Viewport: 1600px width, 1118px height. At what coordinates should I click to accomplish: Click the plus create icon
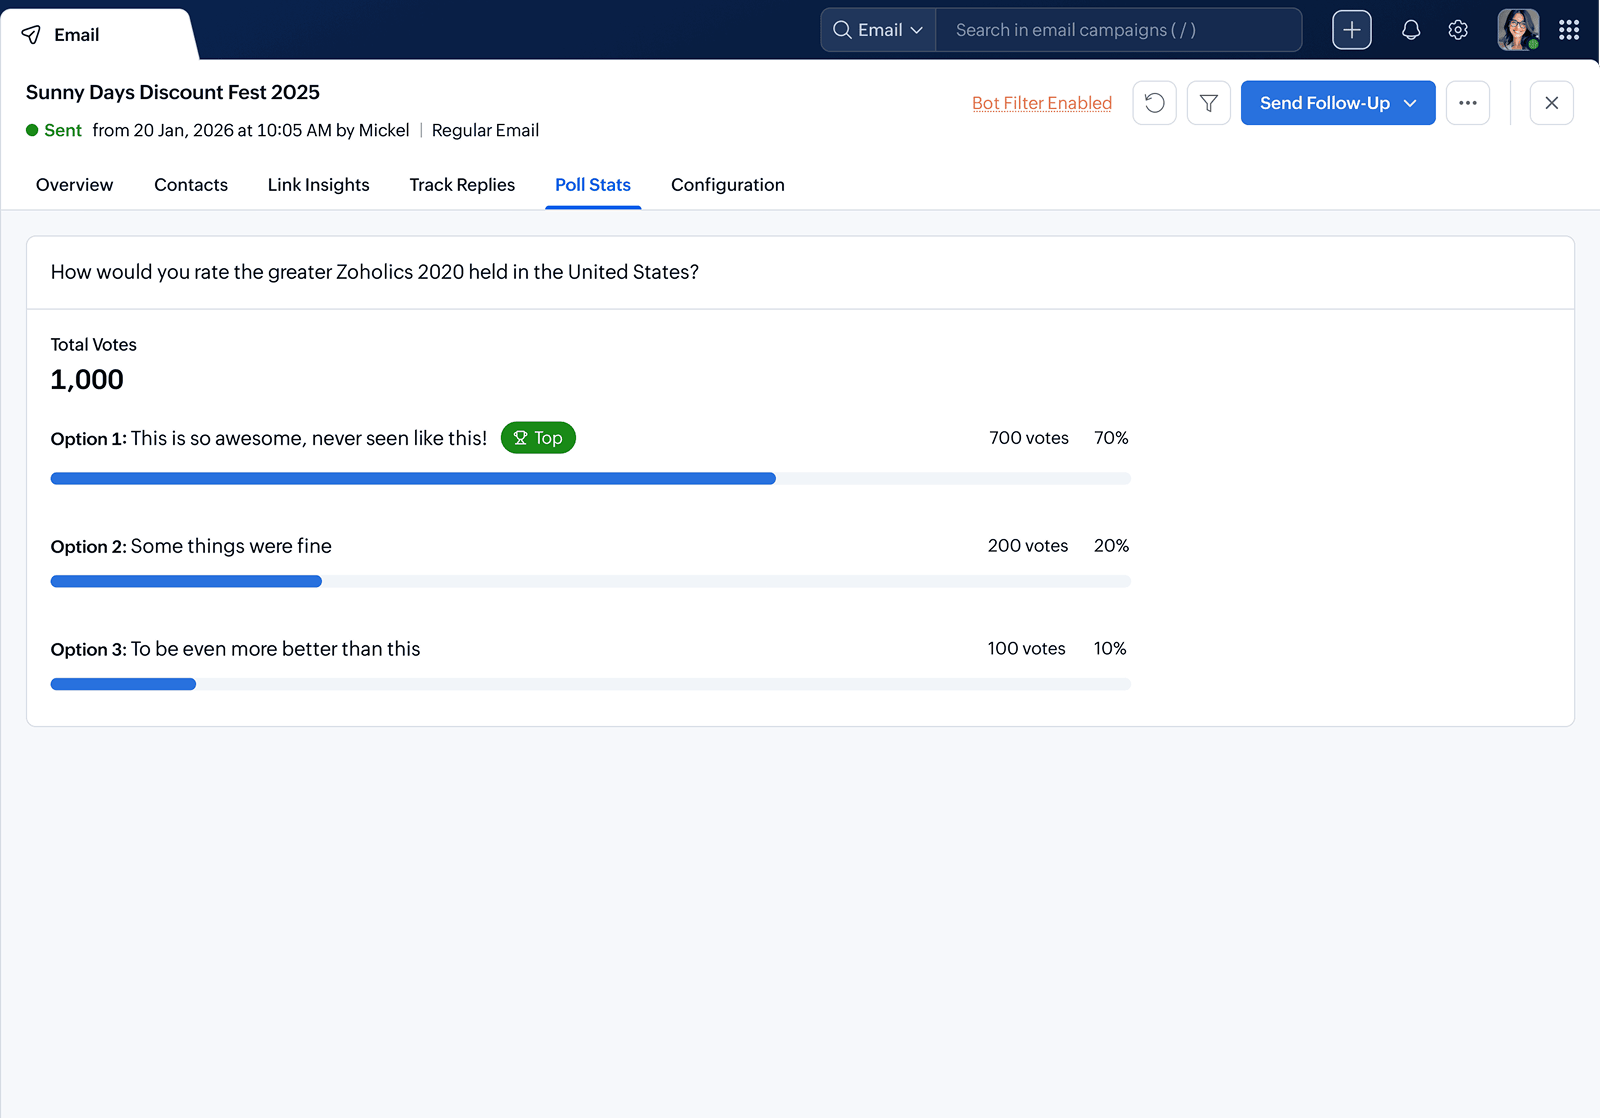pos(1352,30)
